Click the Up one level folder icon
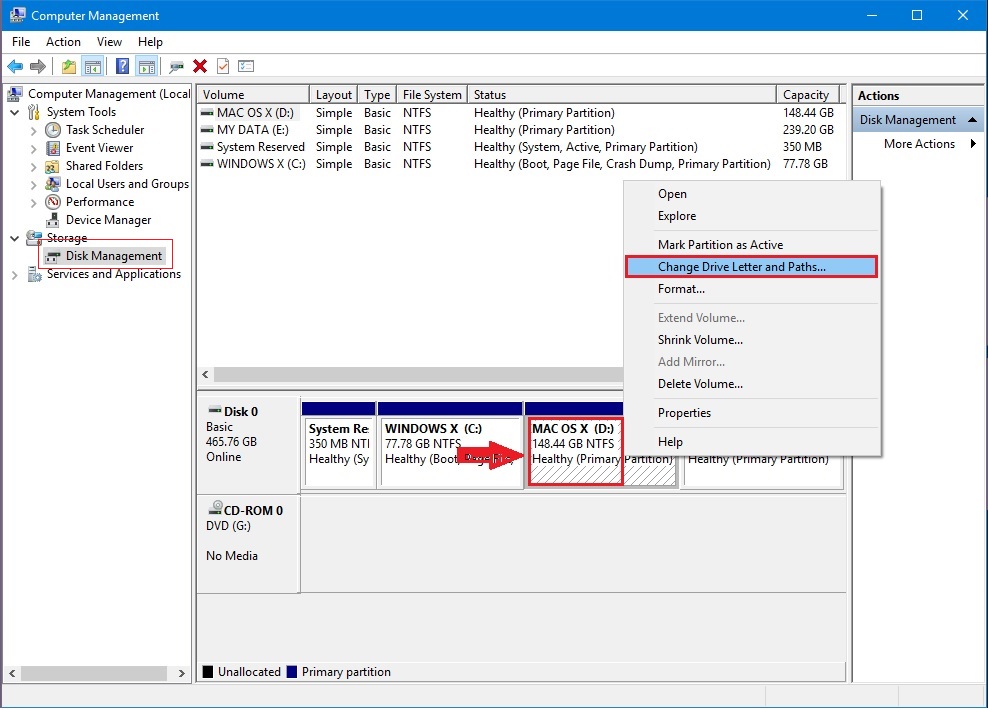The width and height of the screenshot is (988, 710). click(68, 67)
